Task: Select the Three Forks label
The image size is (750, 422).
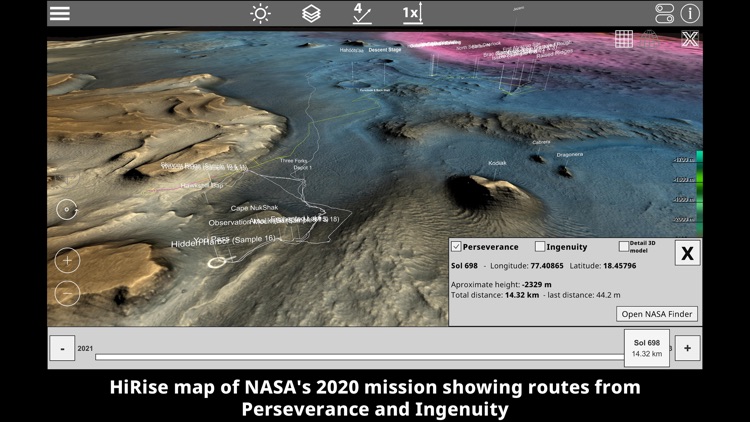Action: point(294,161)
